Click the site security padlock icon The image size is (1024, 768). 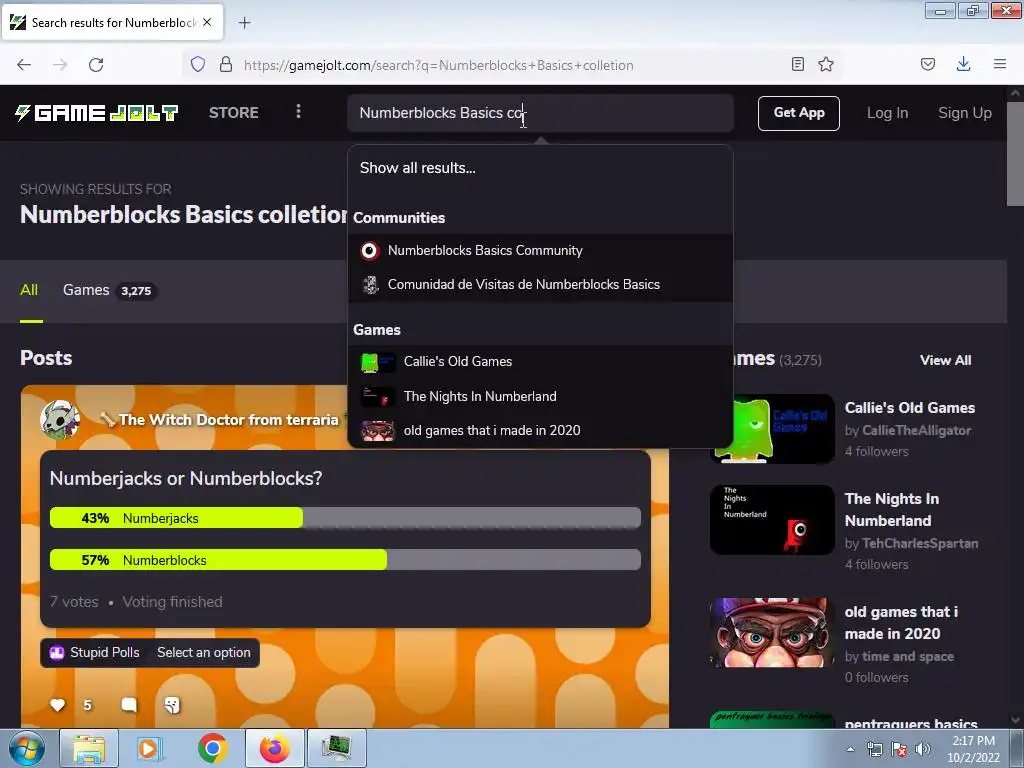tap(226, 64)
